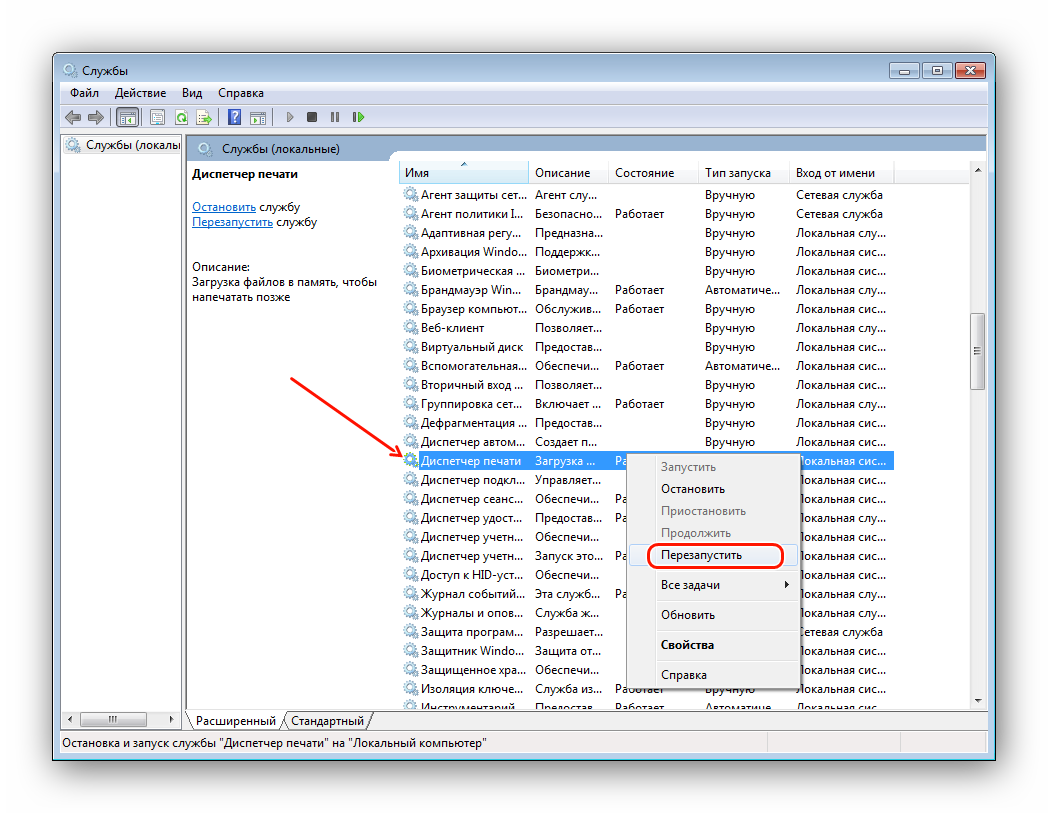Click the Stop Service square icon

(312, 117)
